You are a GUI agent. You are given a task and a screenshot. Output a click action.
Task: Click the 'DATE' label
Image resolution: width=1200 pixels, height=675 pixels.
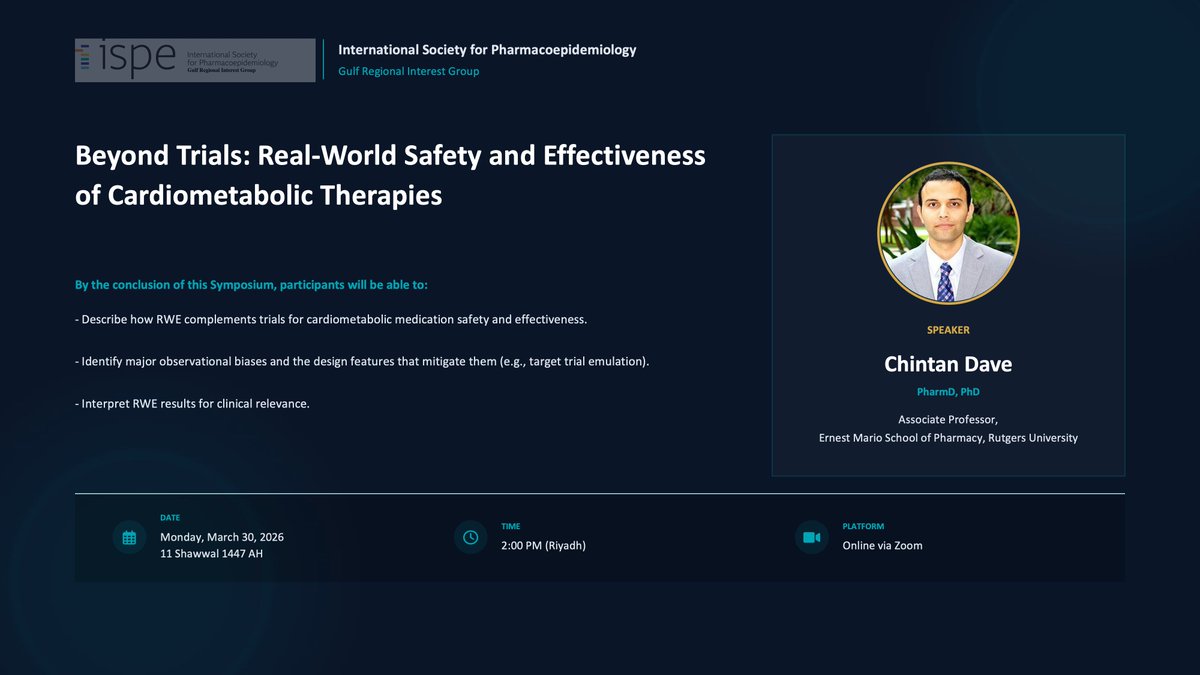click(170, 518)
